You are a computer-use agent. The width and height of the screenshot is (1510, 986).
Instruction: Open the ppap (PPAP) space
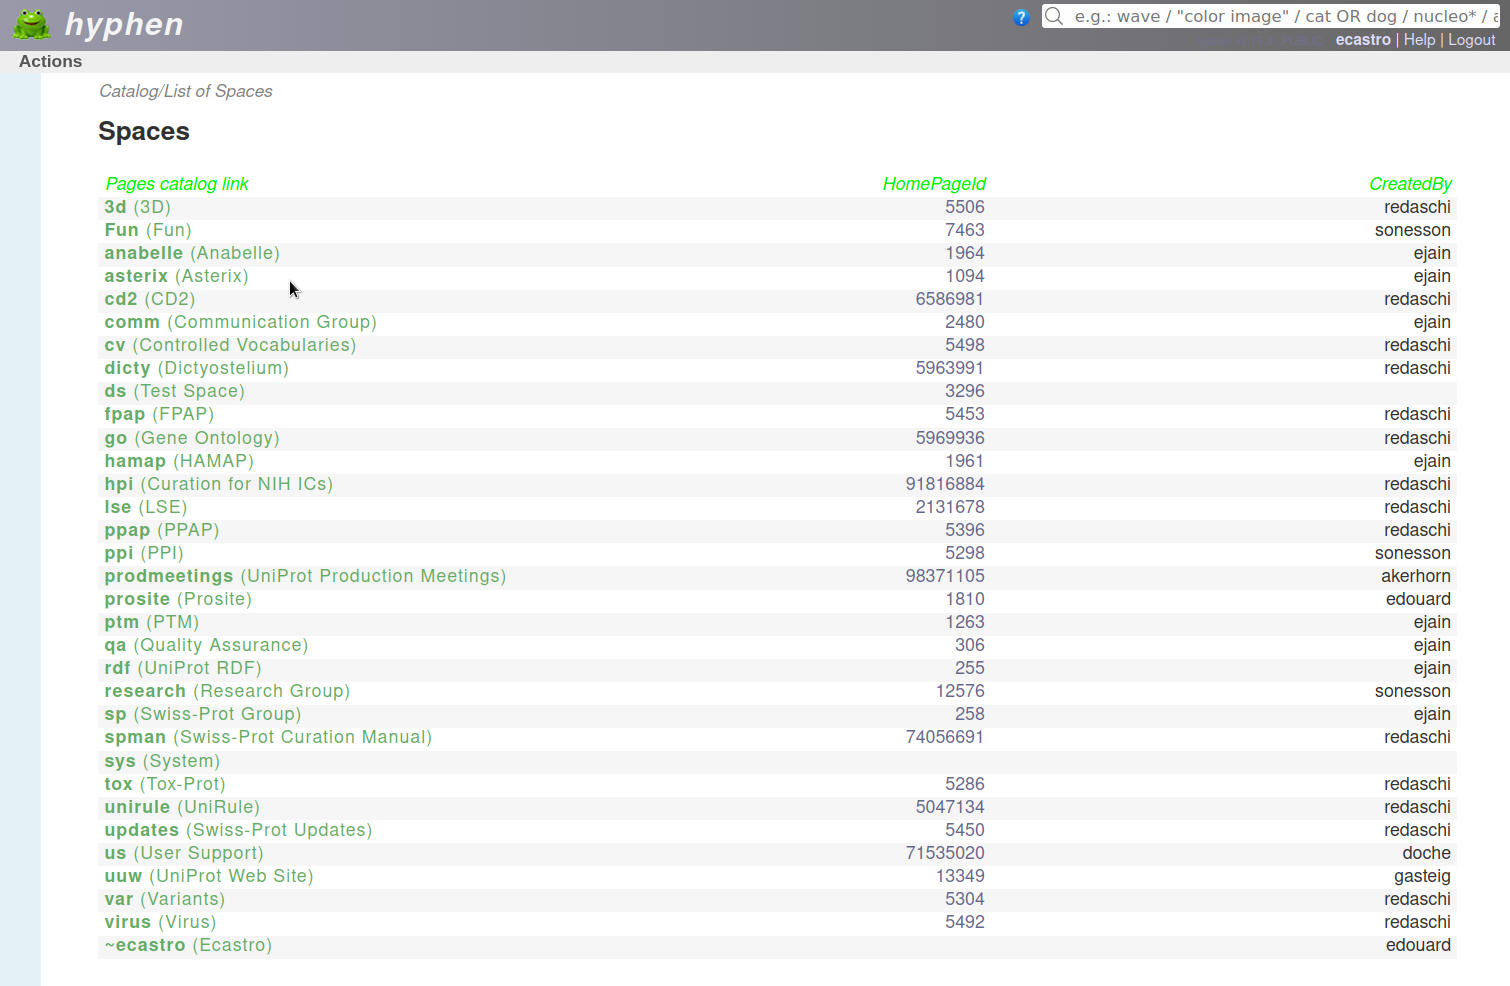pyautogui.click(x=162, y=530)
